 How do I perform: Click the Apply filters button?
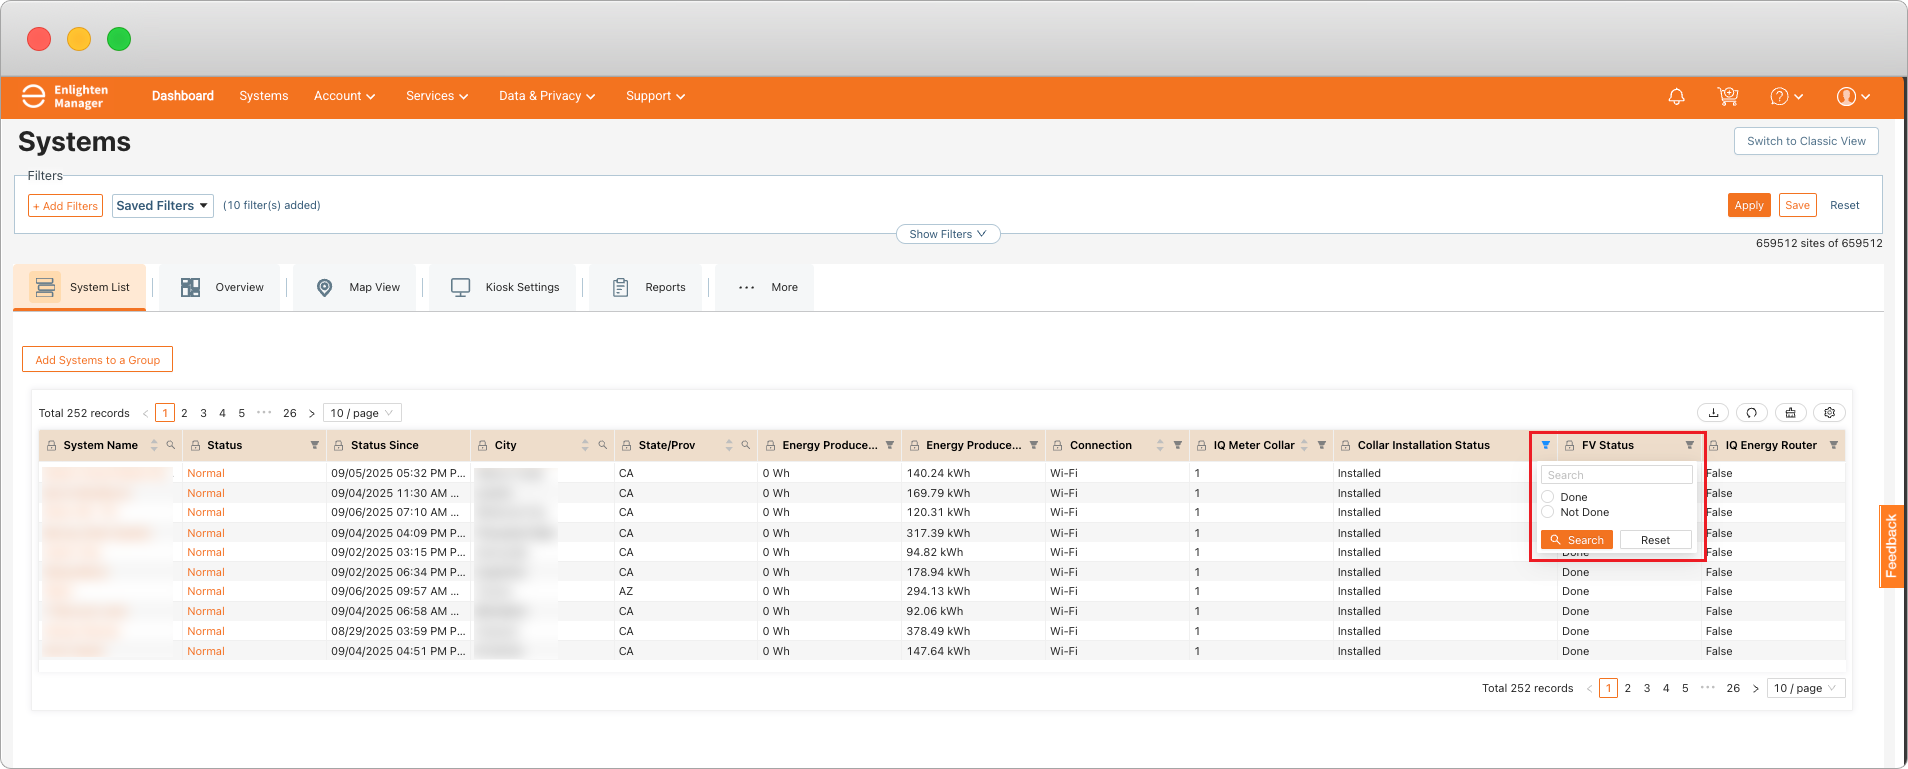pyautogui.click(x=1749, y=205)
